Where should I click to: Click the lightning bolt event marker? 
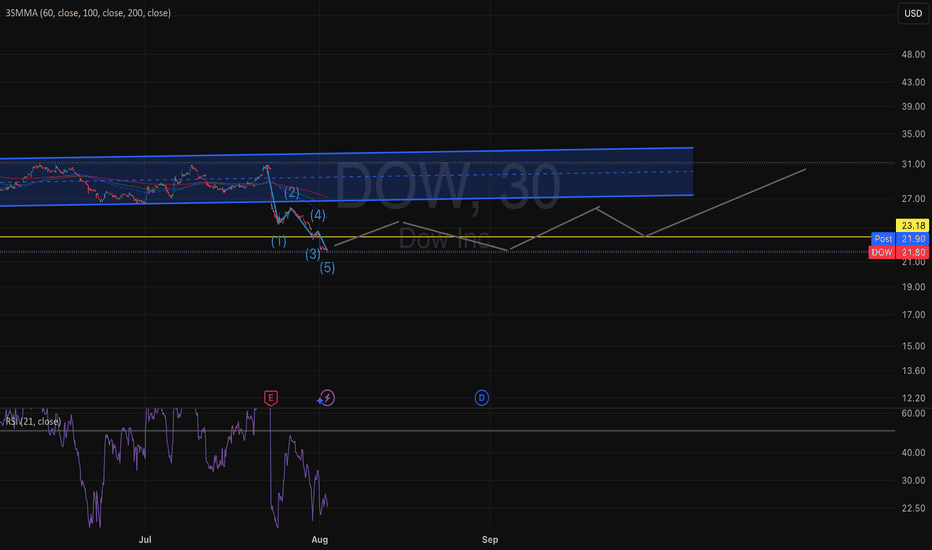coord(327,398)
